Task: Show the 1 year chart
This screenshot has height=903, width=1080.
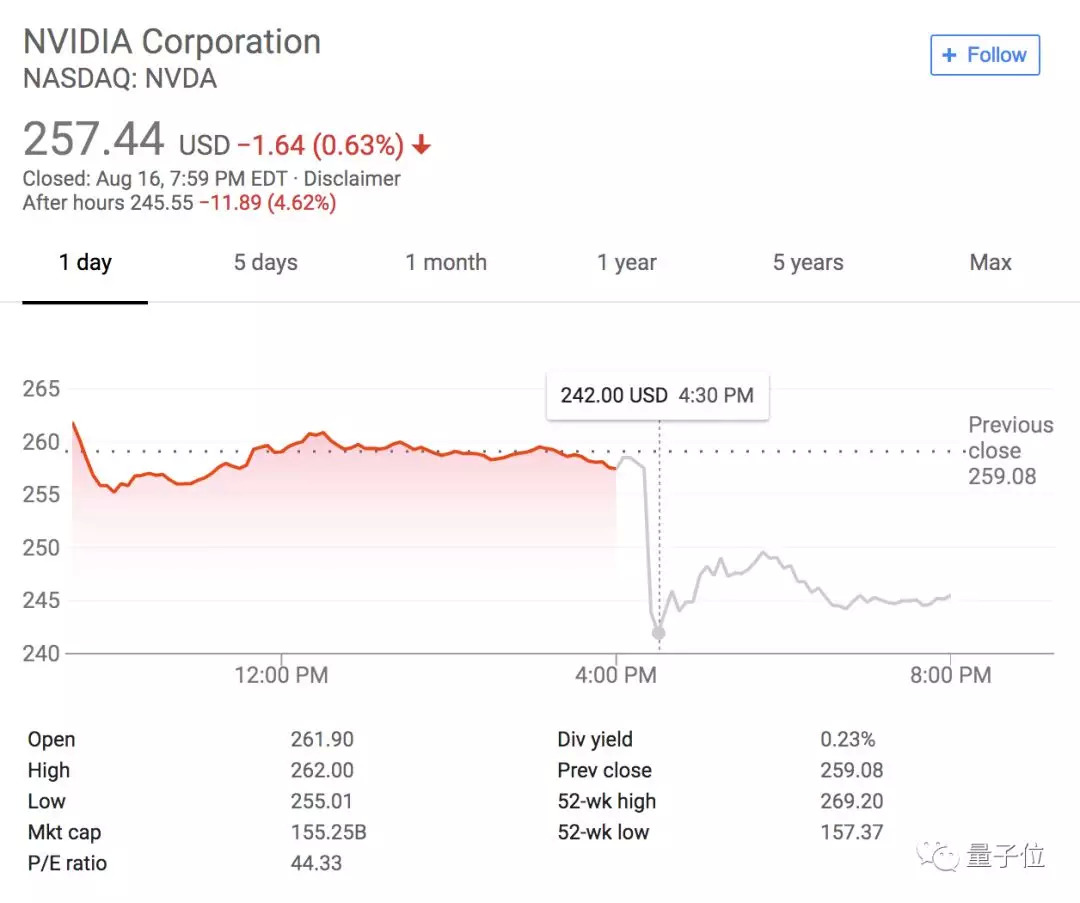Action: (x=627, y=263)
